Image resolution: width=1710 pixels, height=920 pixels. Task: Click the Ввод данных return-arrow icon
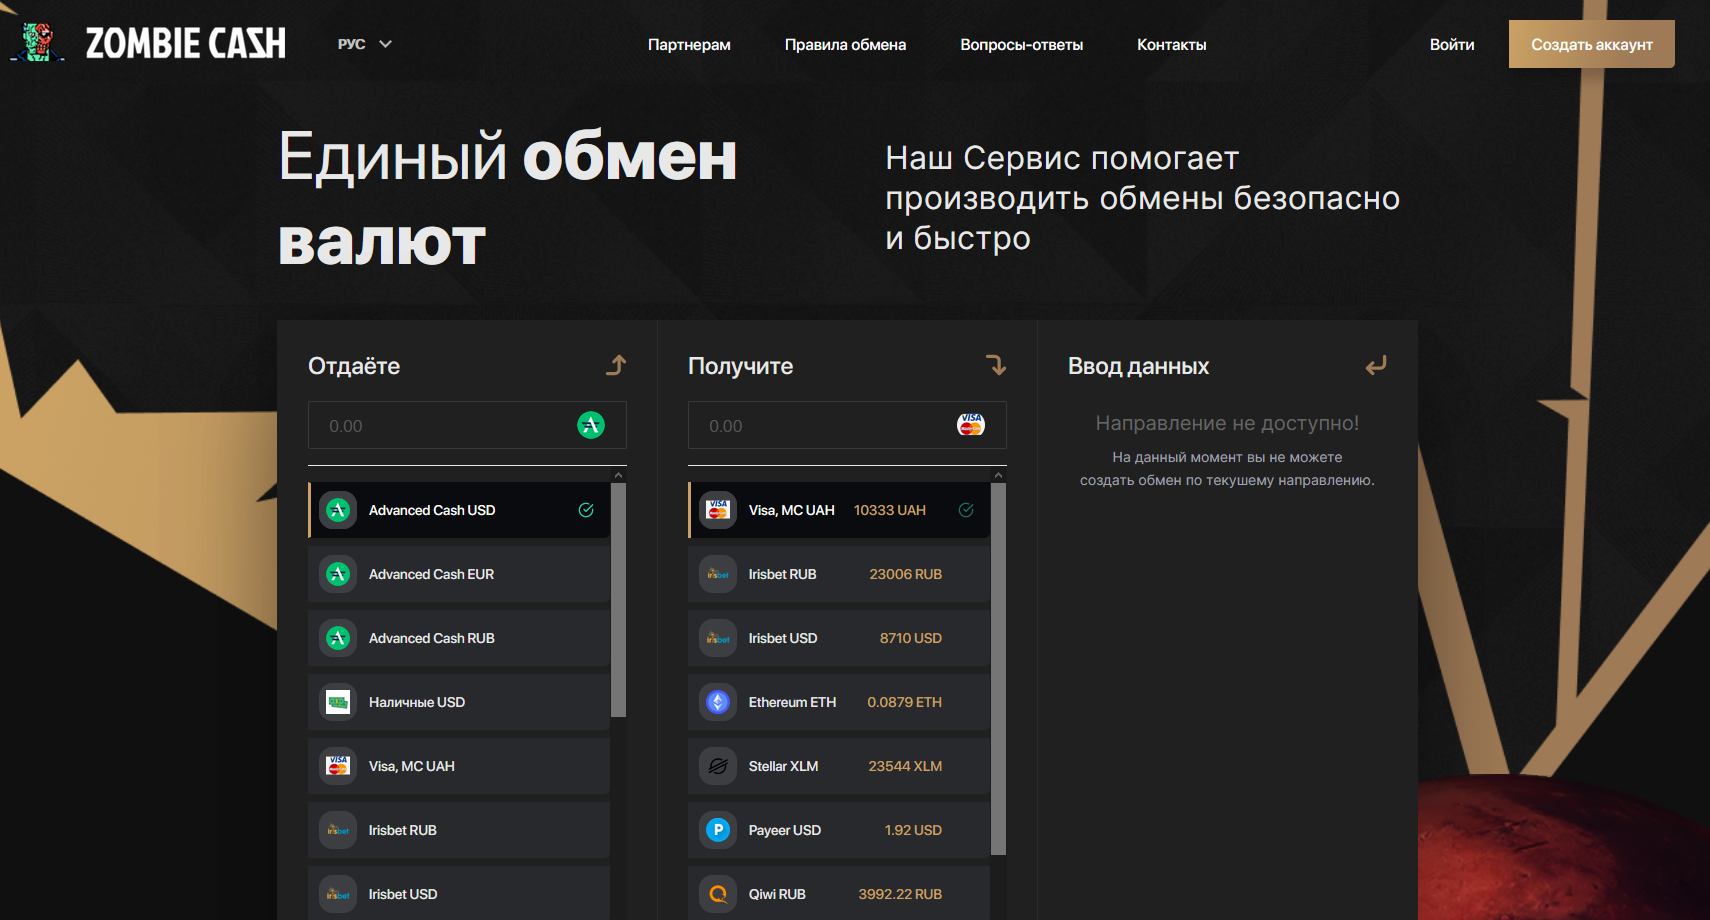click(x=1376, y=366)
